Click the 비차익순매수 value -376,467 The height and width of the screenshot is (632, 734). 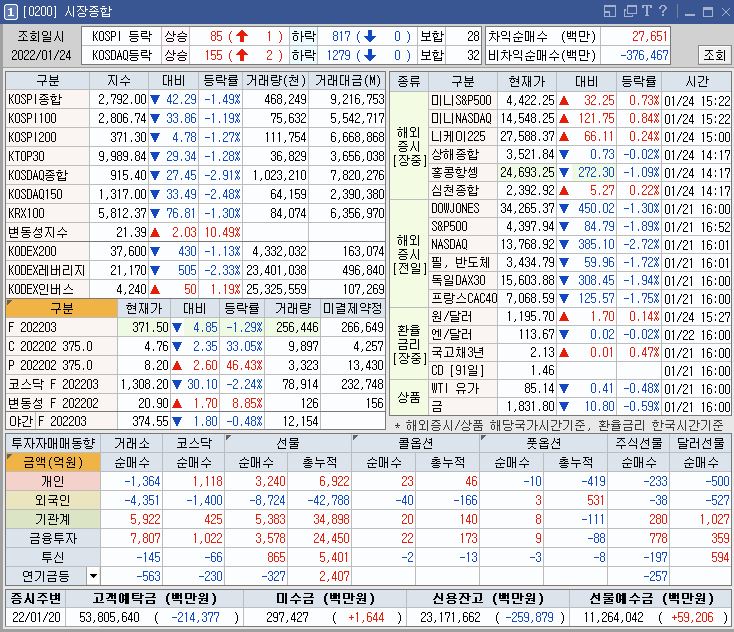(636, 55)
